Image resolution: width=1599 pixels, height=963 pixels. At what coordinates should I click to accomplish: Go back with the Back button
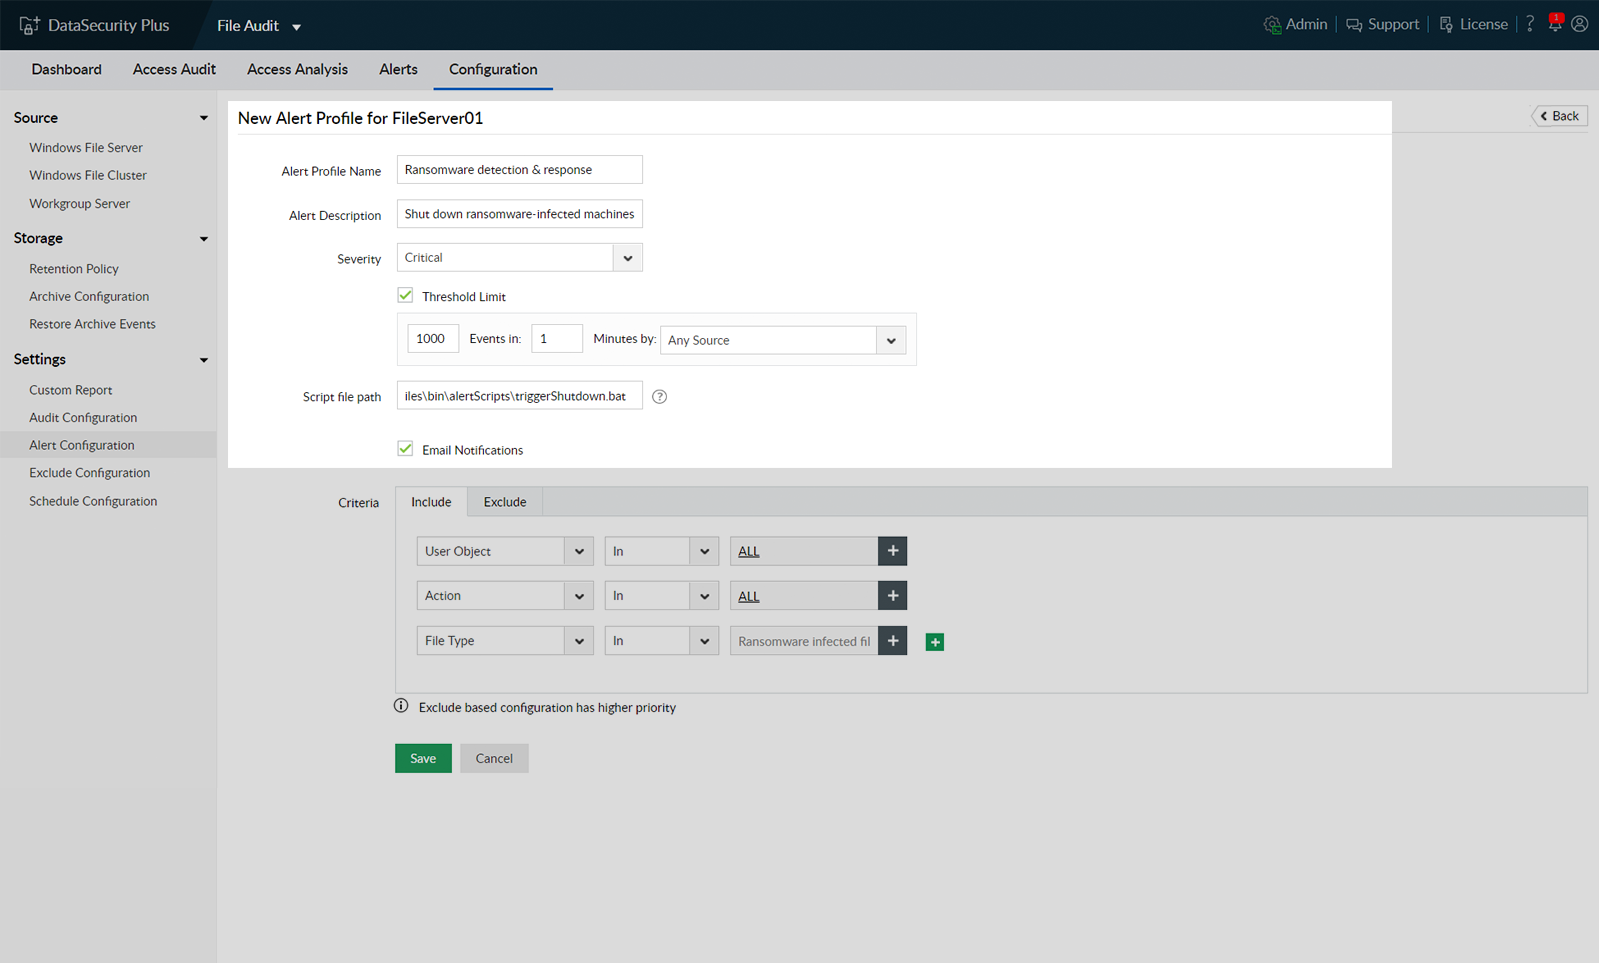(x=1560, y=116)
